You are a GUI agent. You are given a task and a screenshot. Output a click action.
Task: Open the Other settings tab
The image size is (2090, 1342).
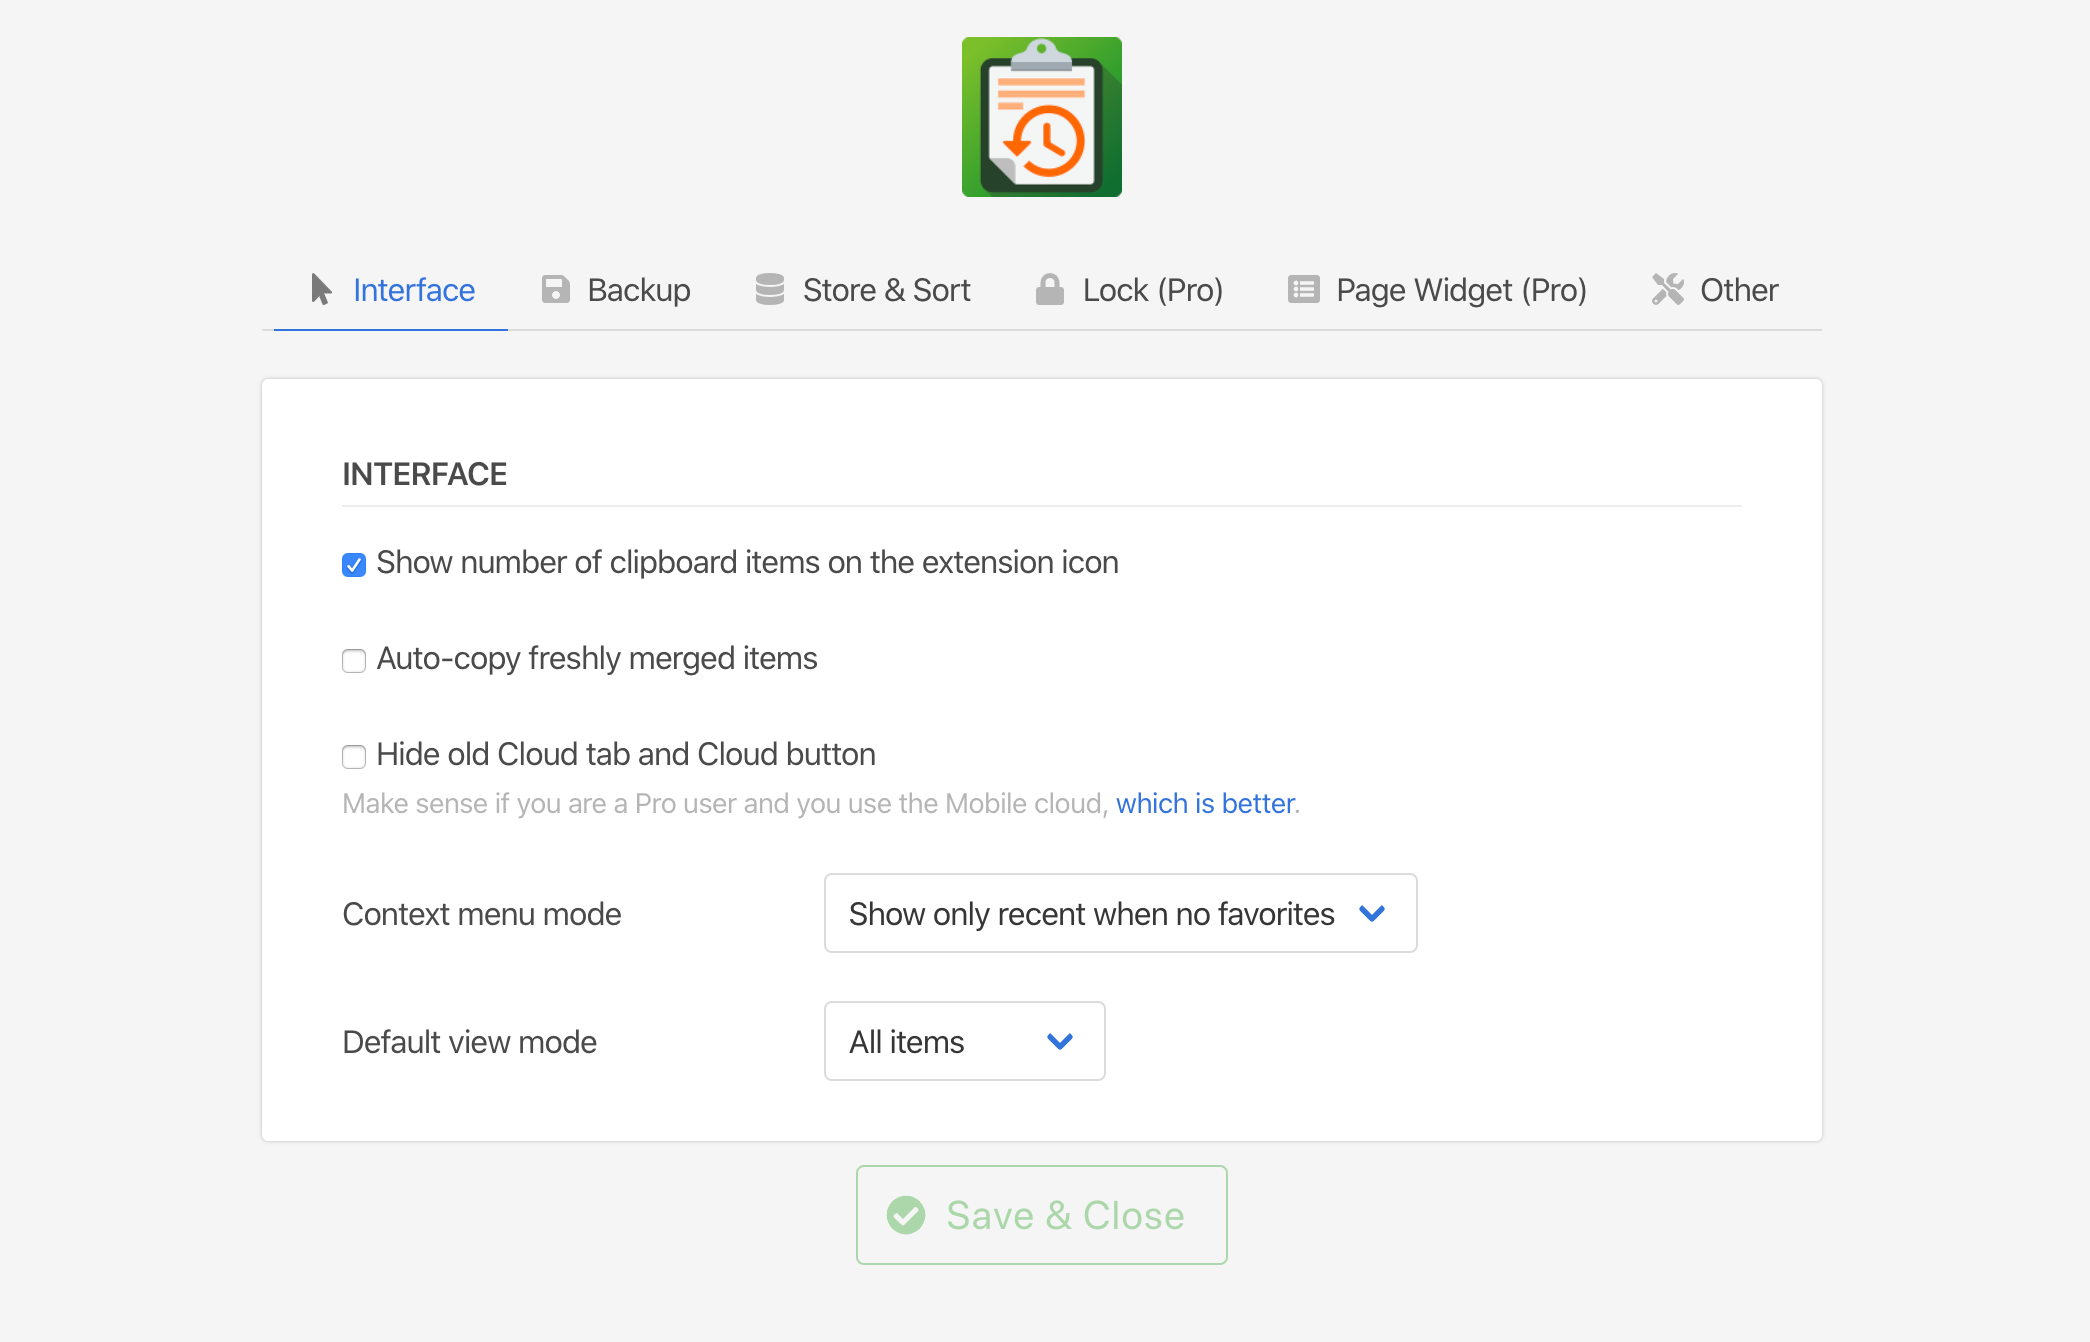1715,290
